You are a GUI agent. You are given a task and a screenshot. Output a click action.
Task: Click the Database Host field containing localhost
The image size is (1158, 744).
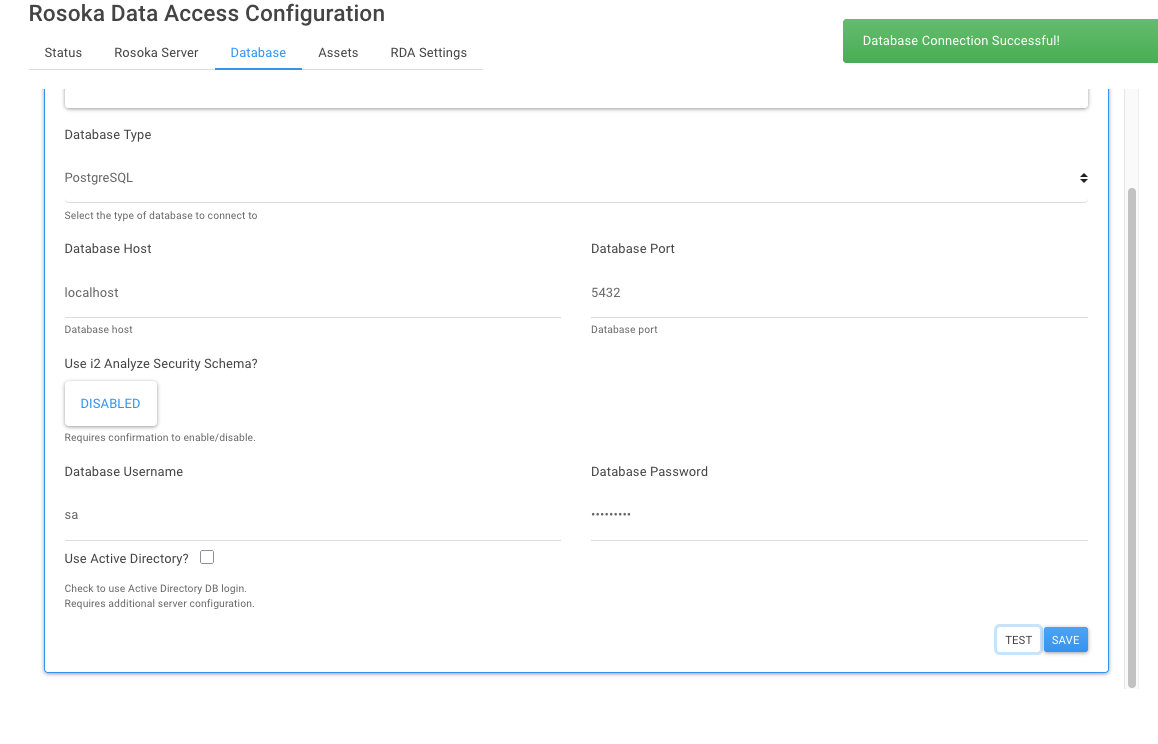click(x=312, y=293)
